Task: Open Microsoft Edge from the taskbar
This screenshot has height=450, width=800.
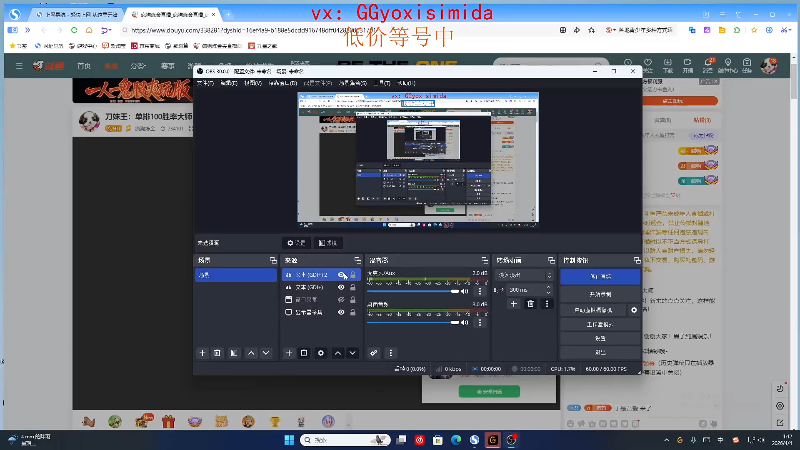Action: (456, 440)
